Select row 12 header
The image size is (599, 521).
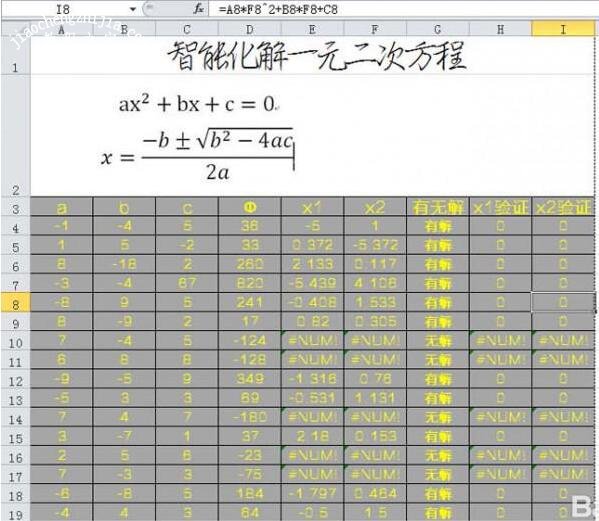click(x=15, y=379)
